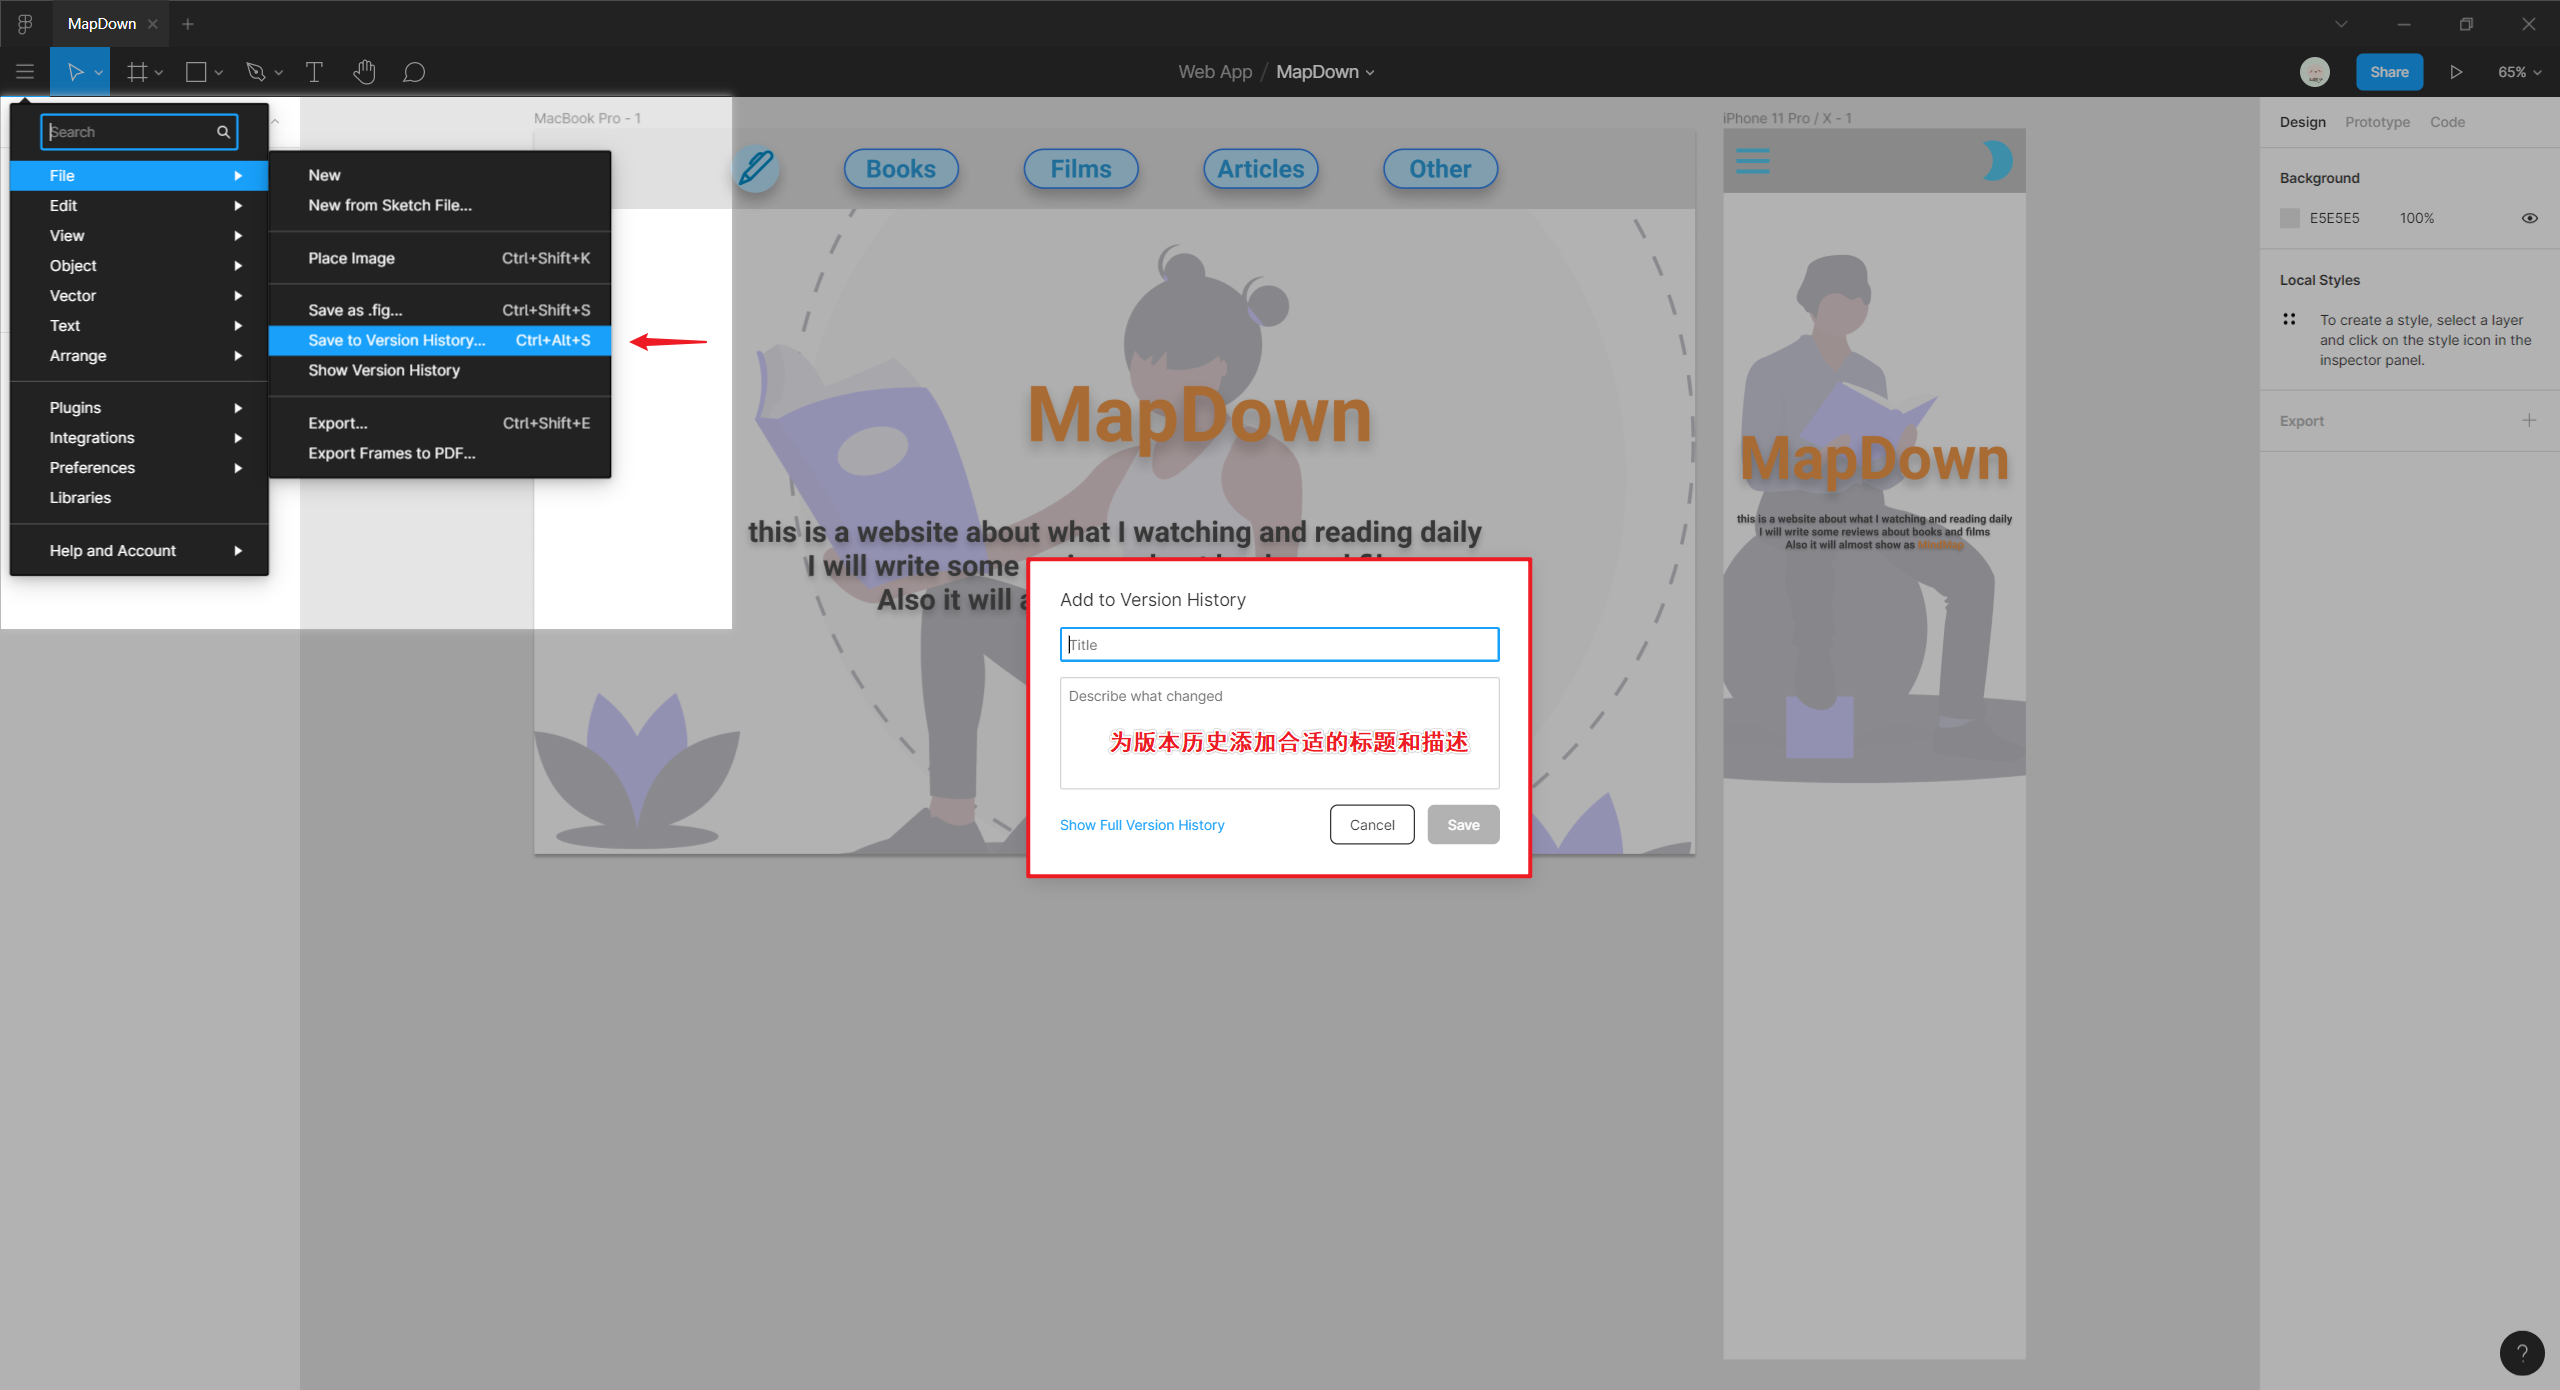
Task: Click Cancel in version history dialog
Action: point(1371,825)
